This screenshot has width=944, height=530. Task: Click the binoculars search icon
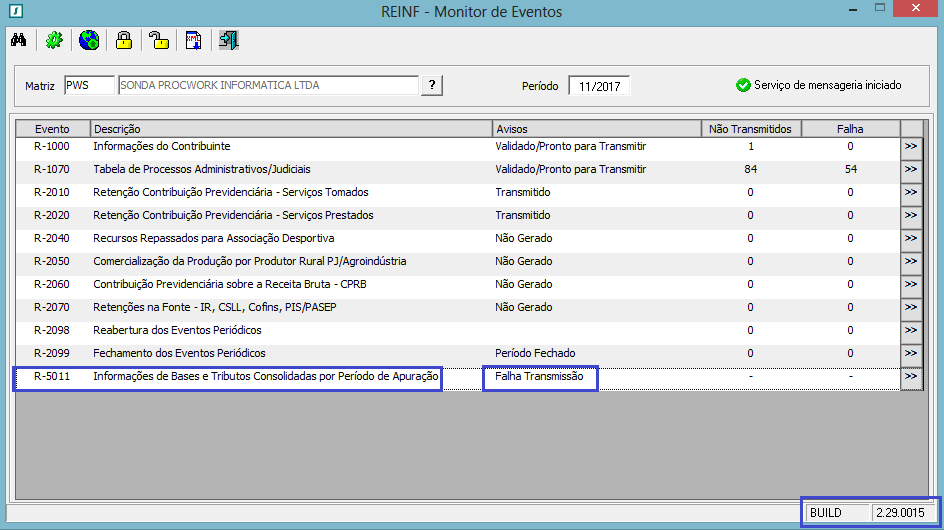[x=19, y=40]
